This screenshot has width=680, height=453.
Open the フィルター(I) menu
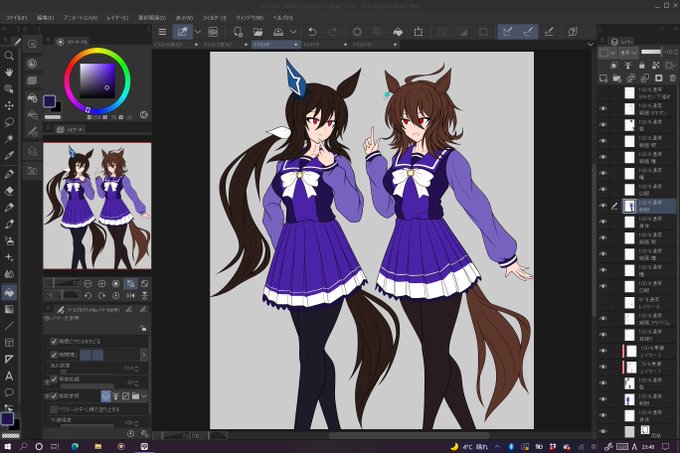214,18
